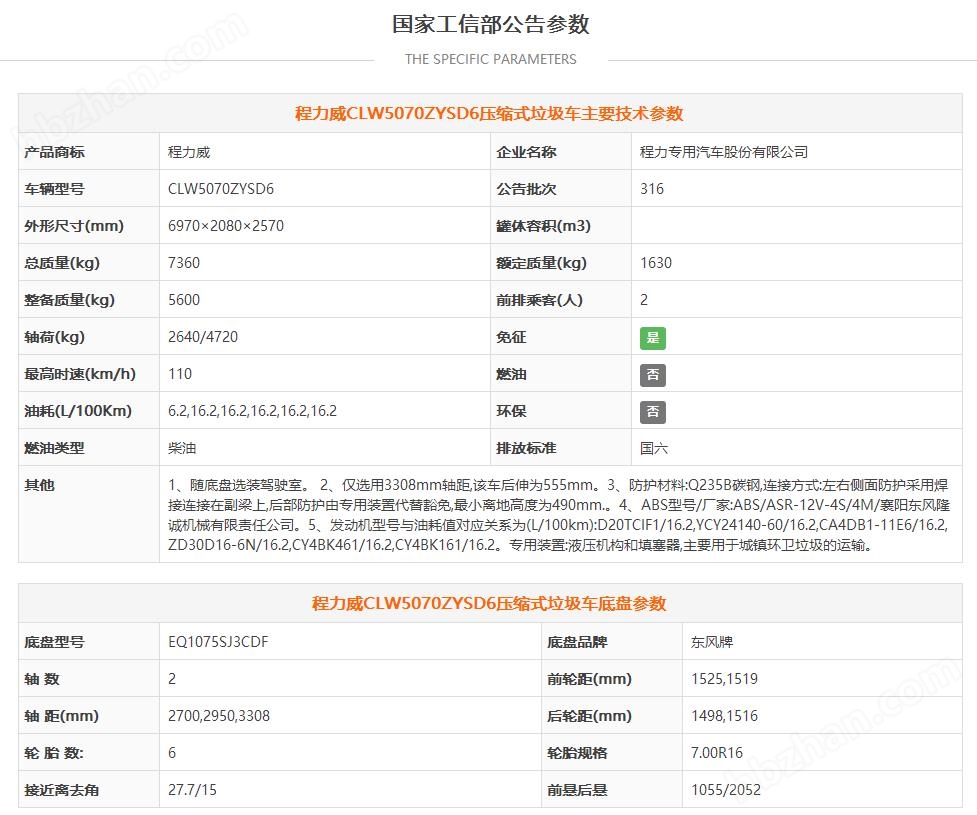Click the gray 否 badge in 燃油 row
The width and height of the screenshot is (977, 815).
point(652,374)
